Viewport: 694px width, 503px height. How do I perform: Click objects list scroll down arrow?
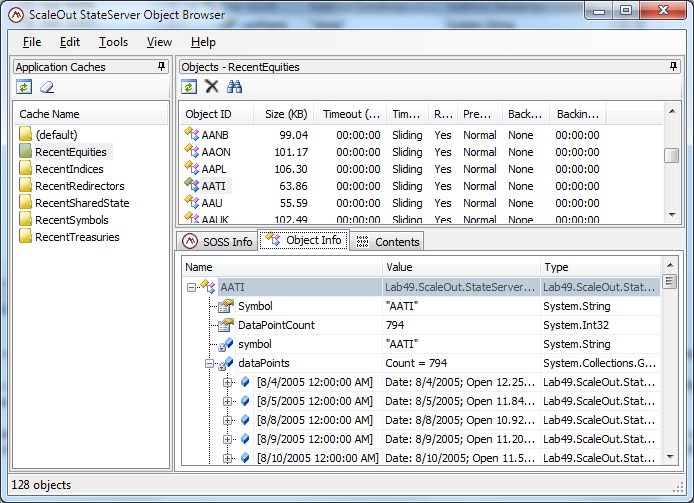click(672, 215)
